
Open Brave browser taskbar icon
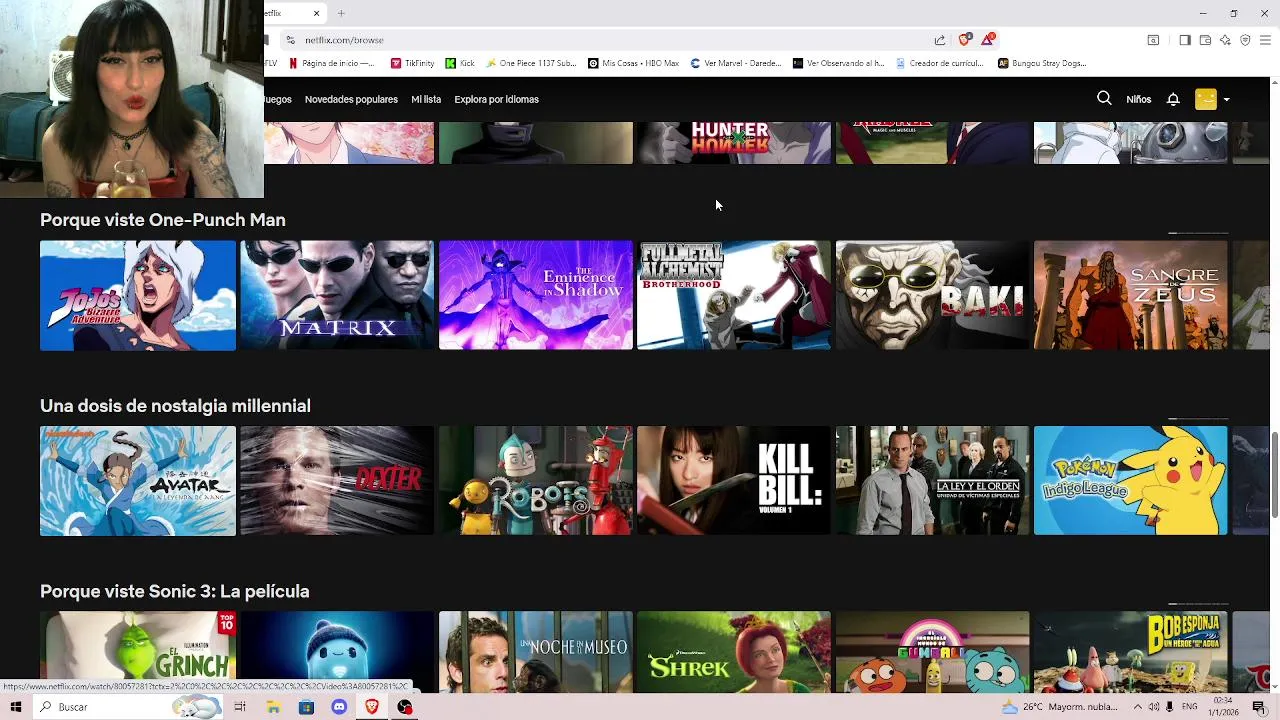coord(372,707)
